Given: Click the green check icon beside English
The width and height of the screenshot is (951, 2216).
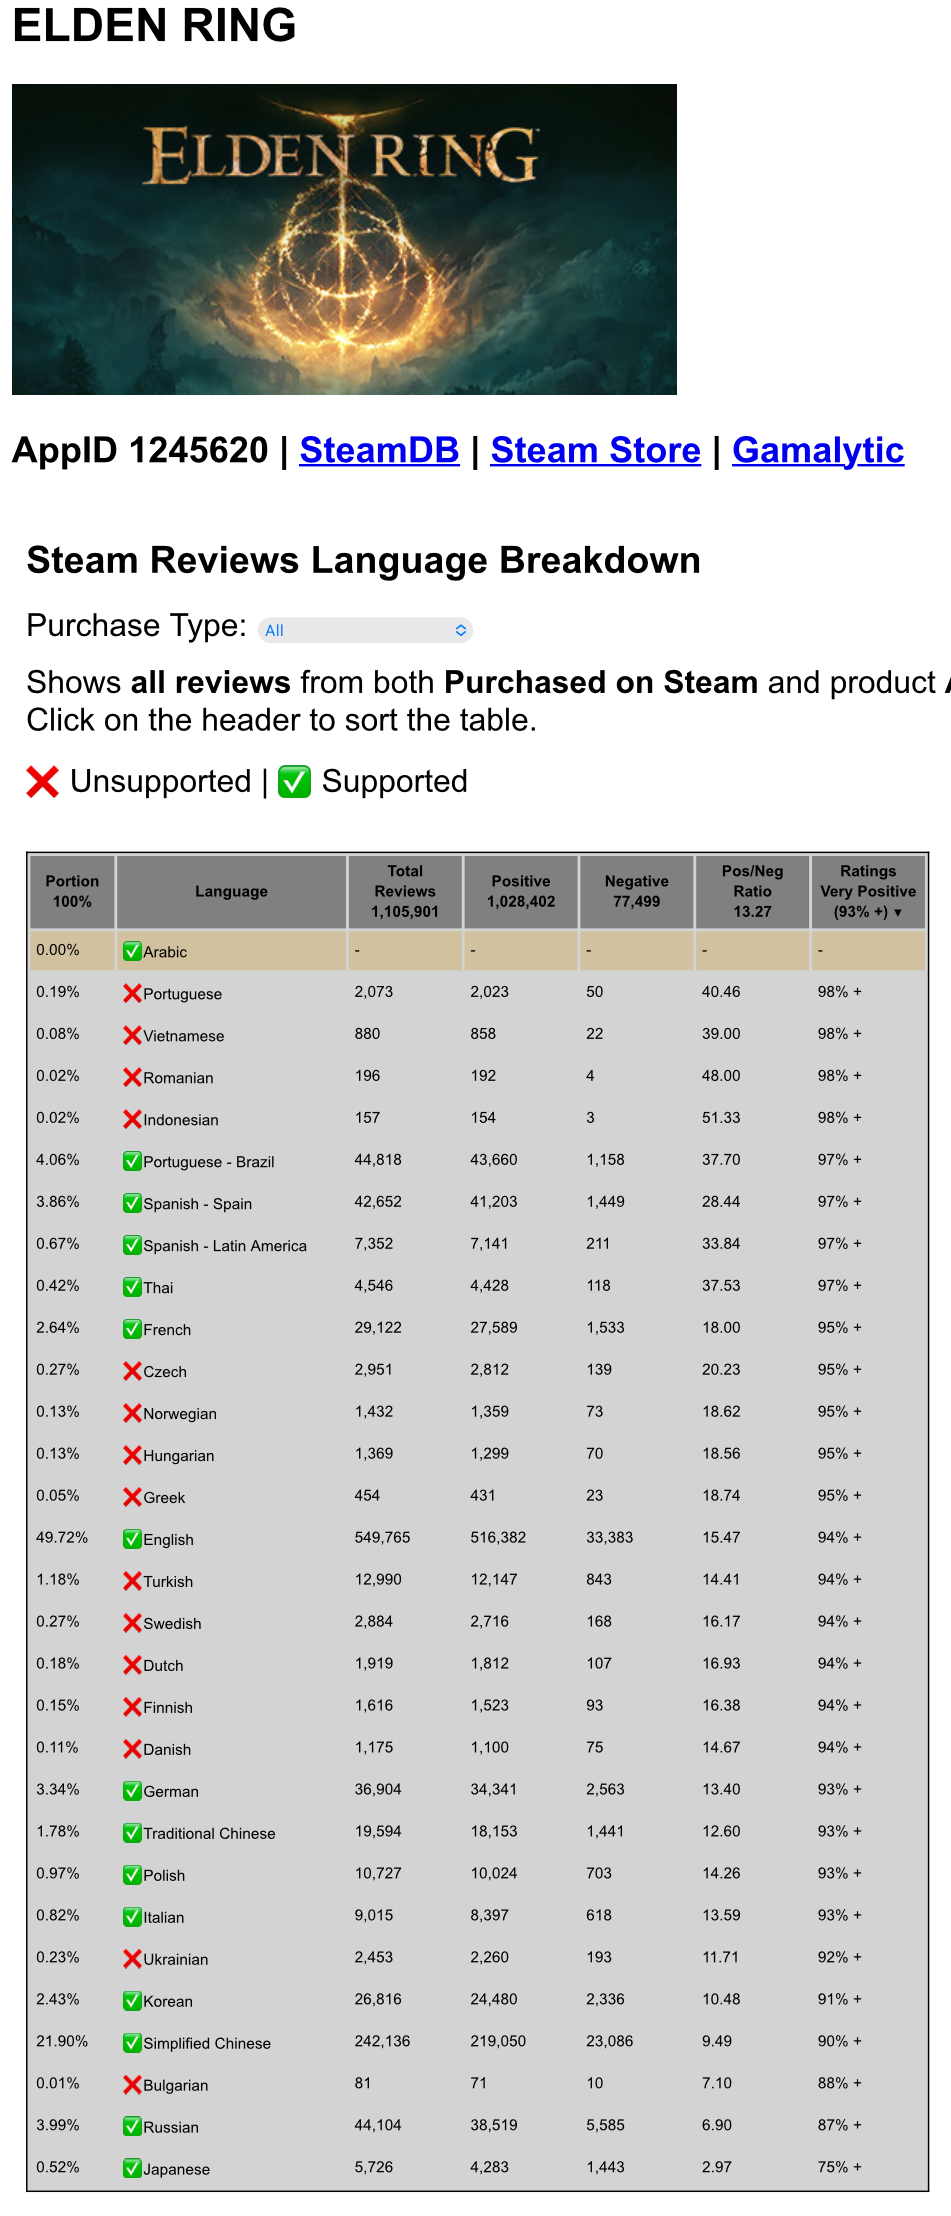Looking at the screenshot, I should pyautogui.click(x=132, y=1539).
